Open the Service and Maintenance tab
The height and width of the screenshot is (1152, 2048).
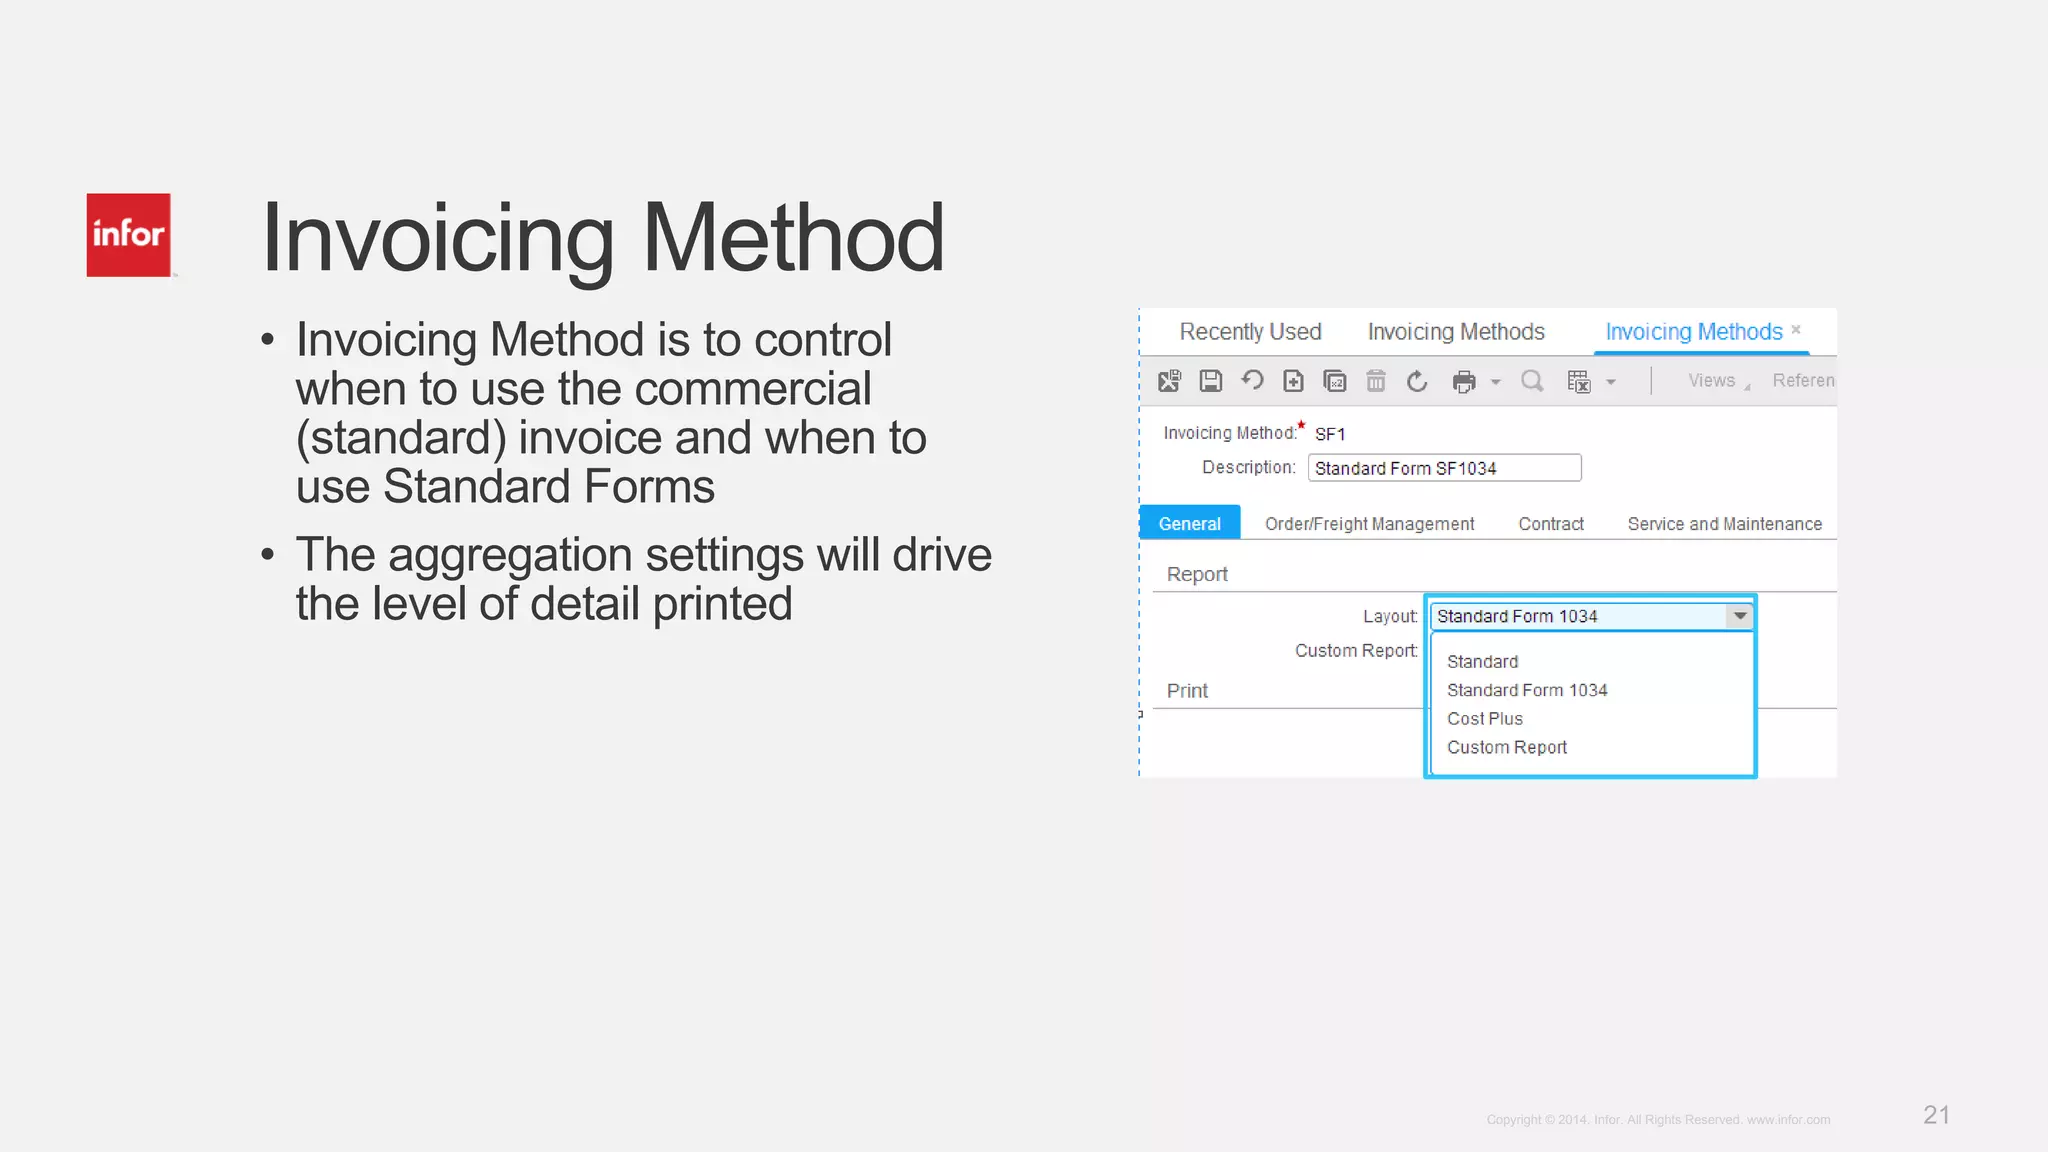click(x=1724, y=524)
